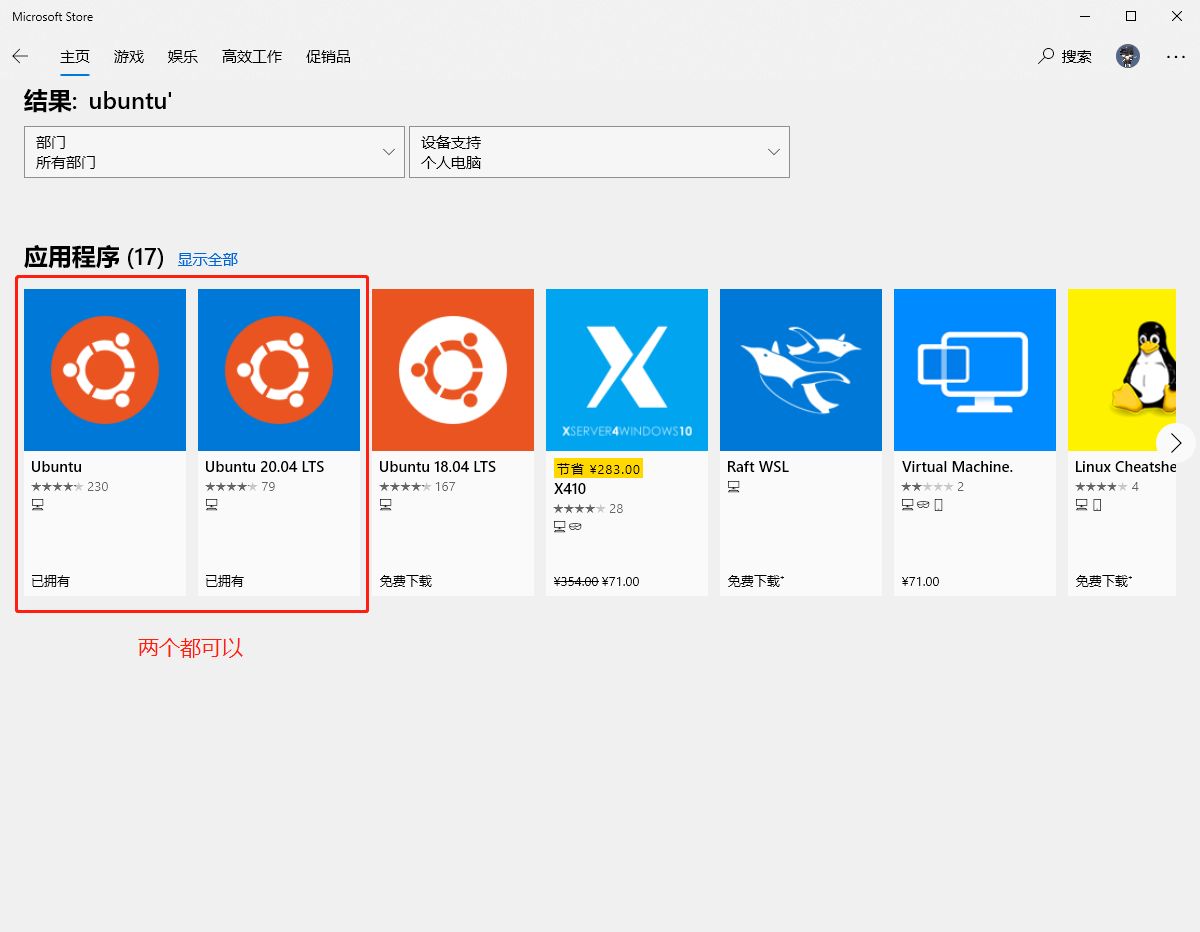Click the user profile avatar
Image resolution: width=1200 pixels, height=932 pixels.
1128,56
